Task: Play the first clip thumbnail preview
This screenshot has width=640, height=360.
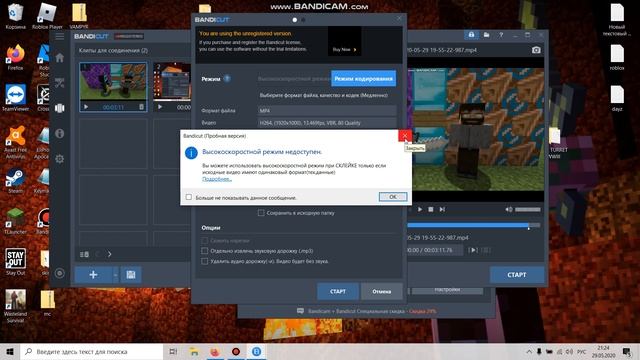Action: point(86,107)
